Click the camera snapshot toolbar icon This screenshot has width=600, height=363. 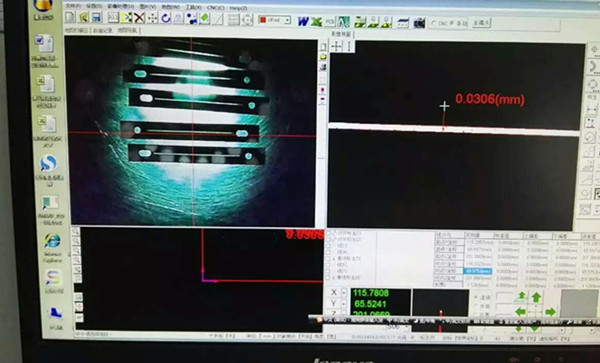tap(419, 23)
